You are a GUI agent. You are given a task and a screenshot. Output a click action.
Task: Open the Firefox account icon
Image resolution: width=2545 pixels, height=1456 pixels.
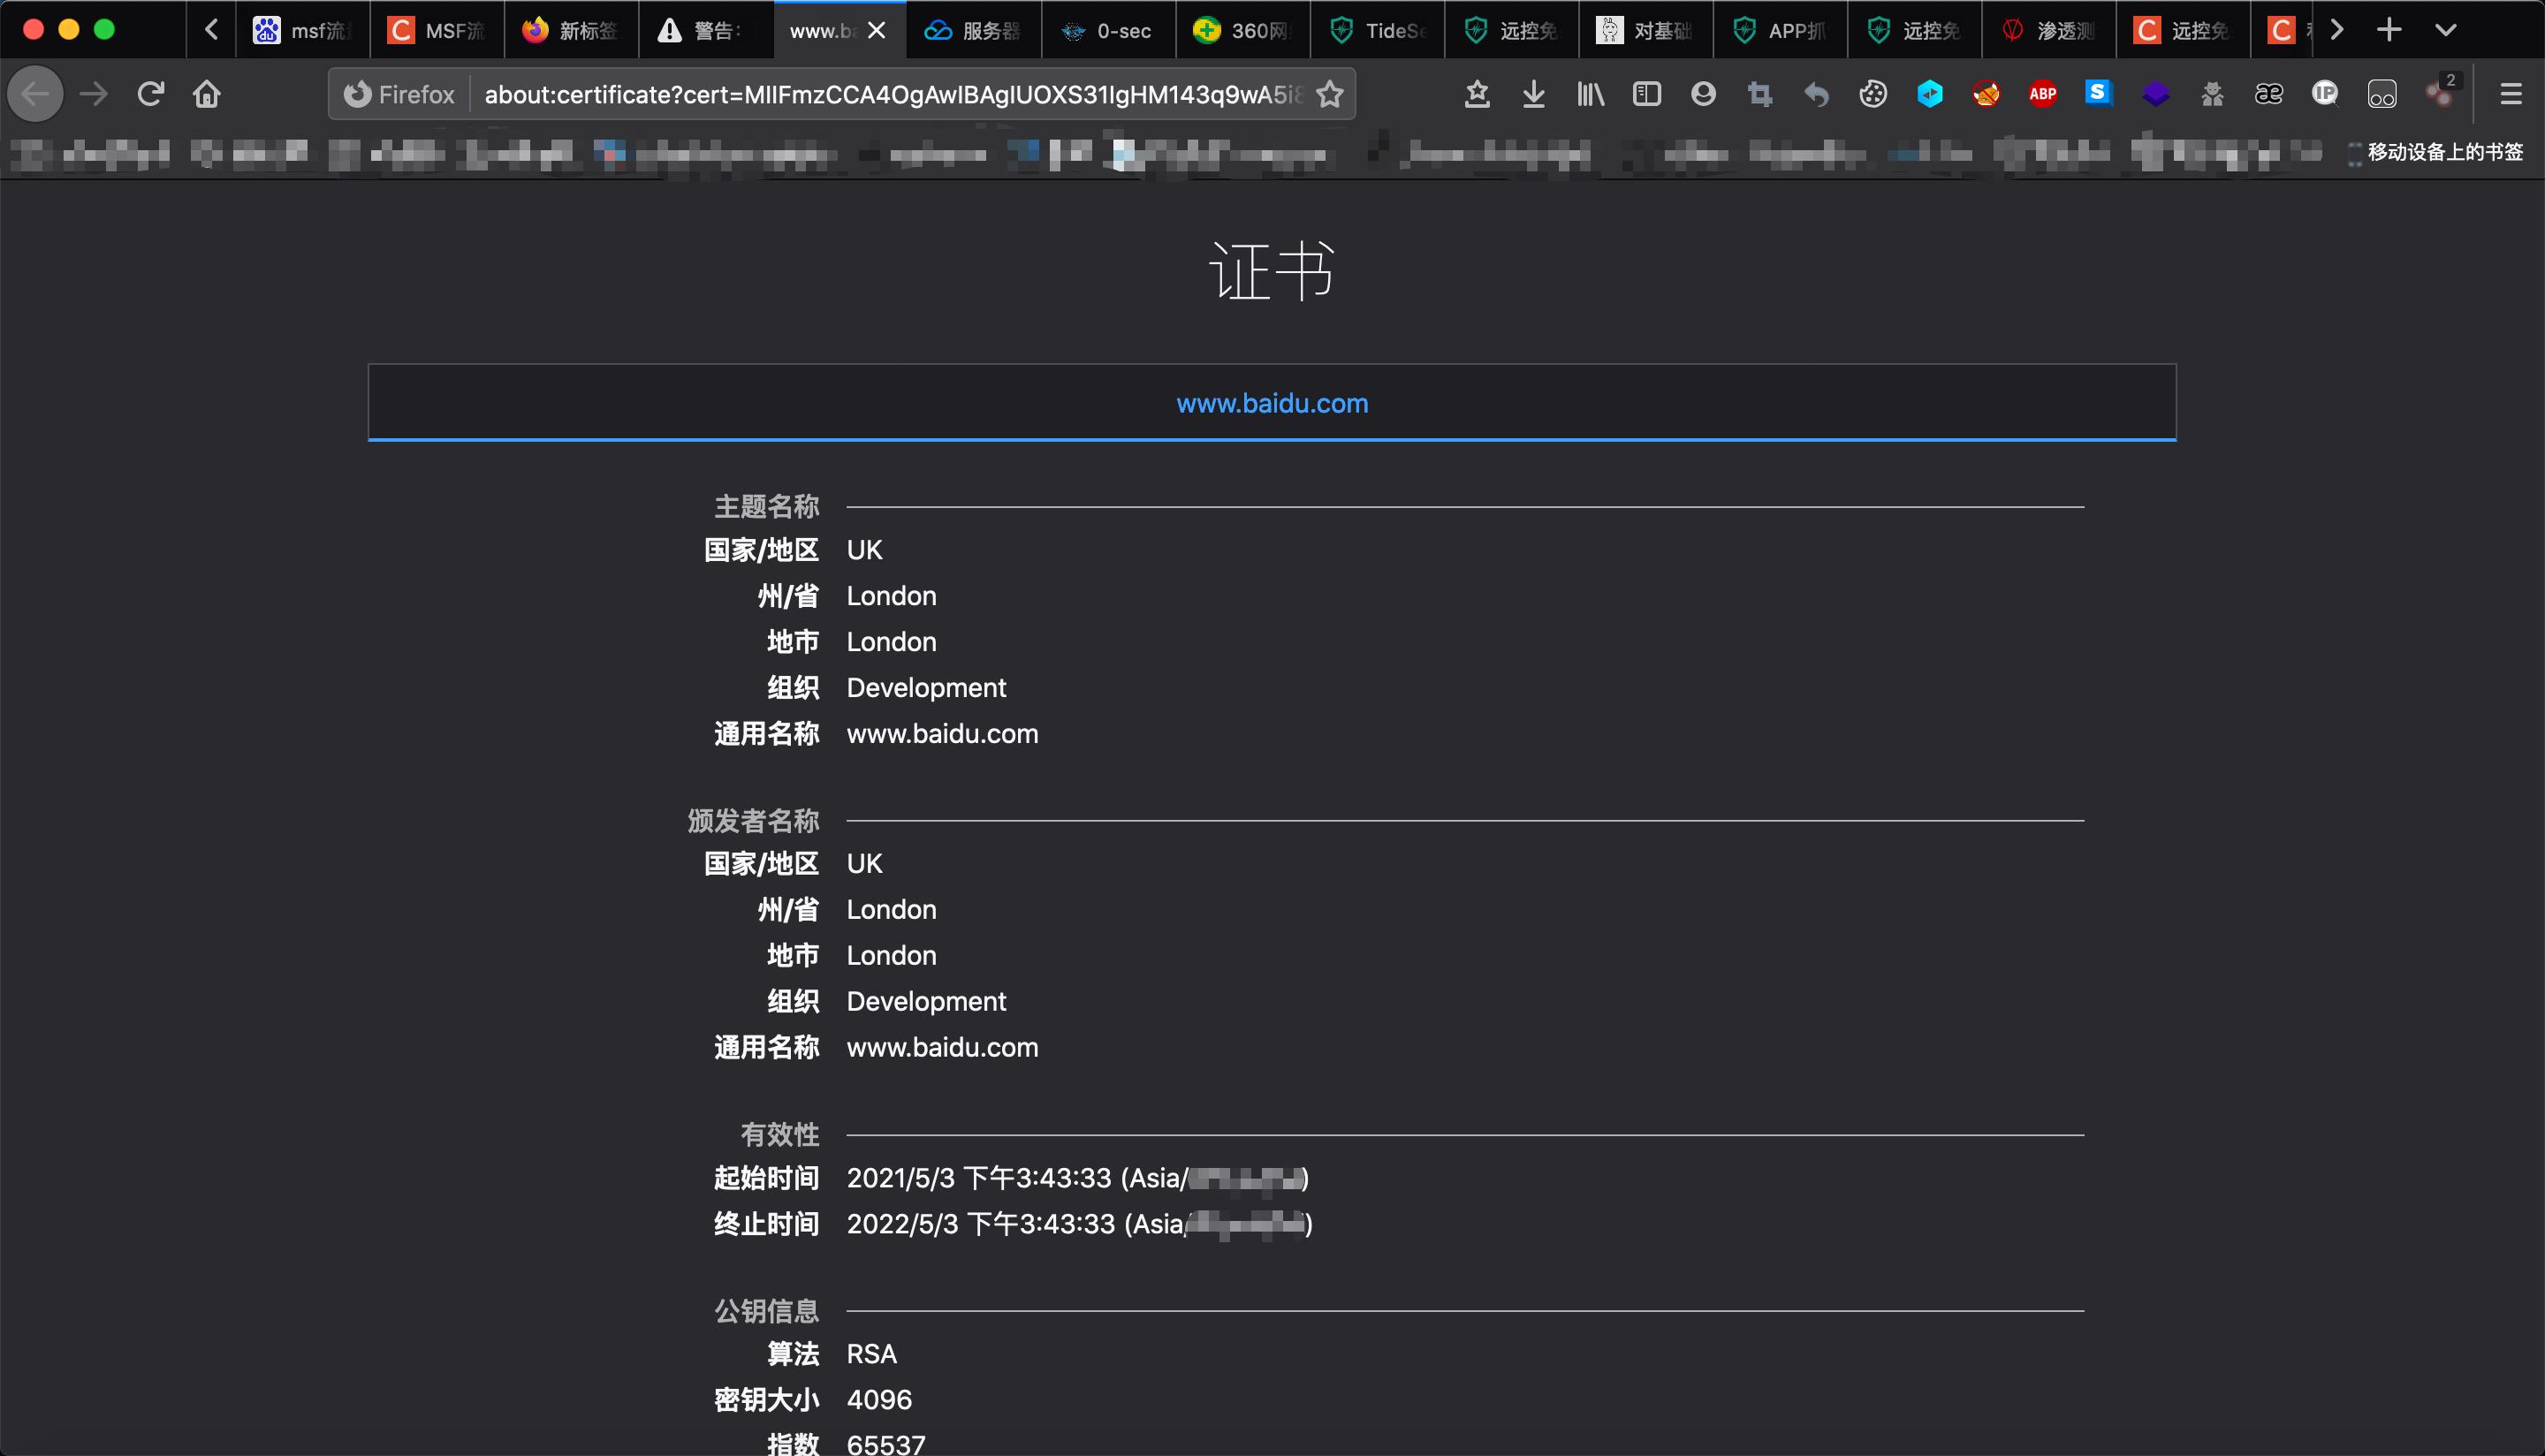(1703, 94)
